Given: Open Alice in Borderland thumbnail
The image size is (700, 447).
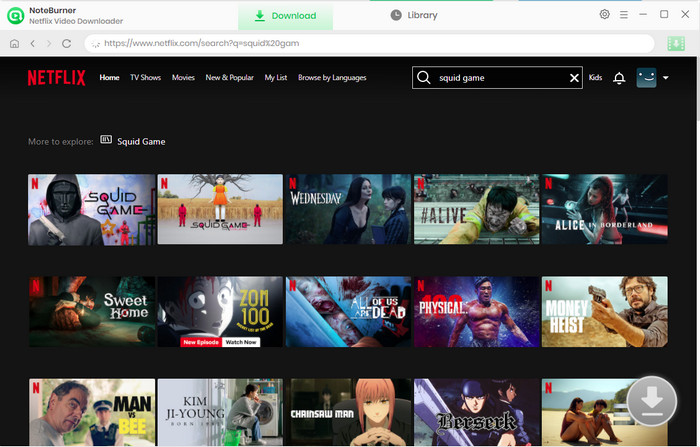Looking at the screenshot, I should coord(605,209).
